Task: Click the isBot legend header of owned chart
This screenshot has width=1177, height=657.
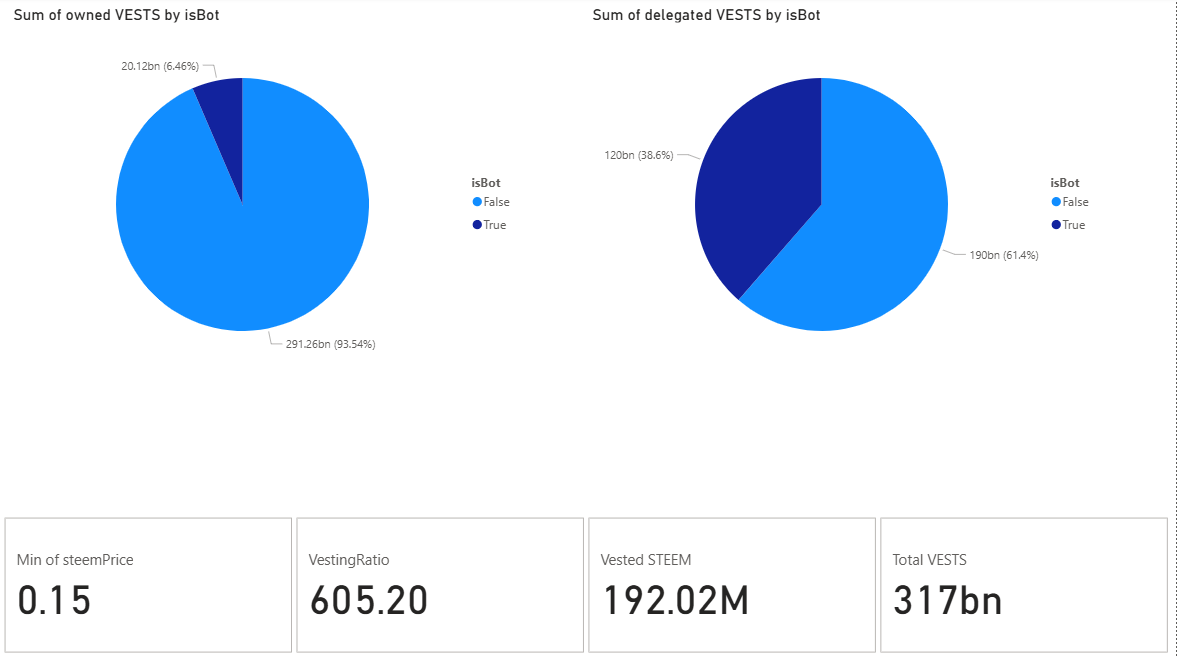Action: coord(486,182)
